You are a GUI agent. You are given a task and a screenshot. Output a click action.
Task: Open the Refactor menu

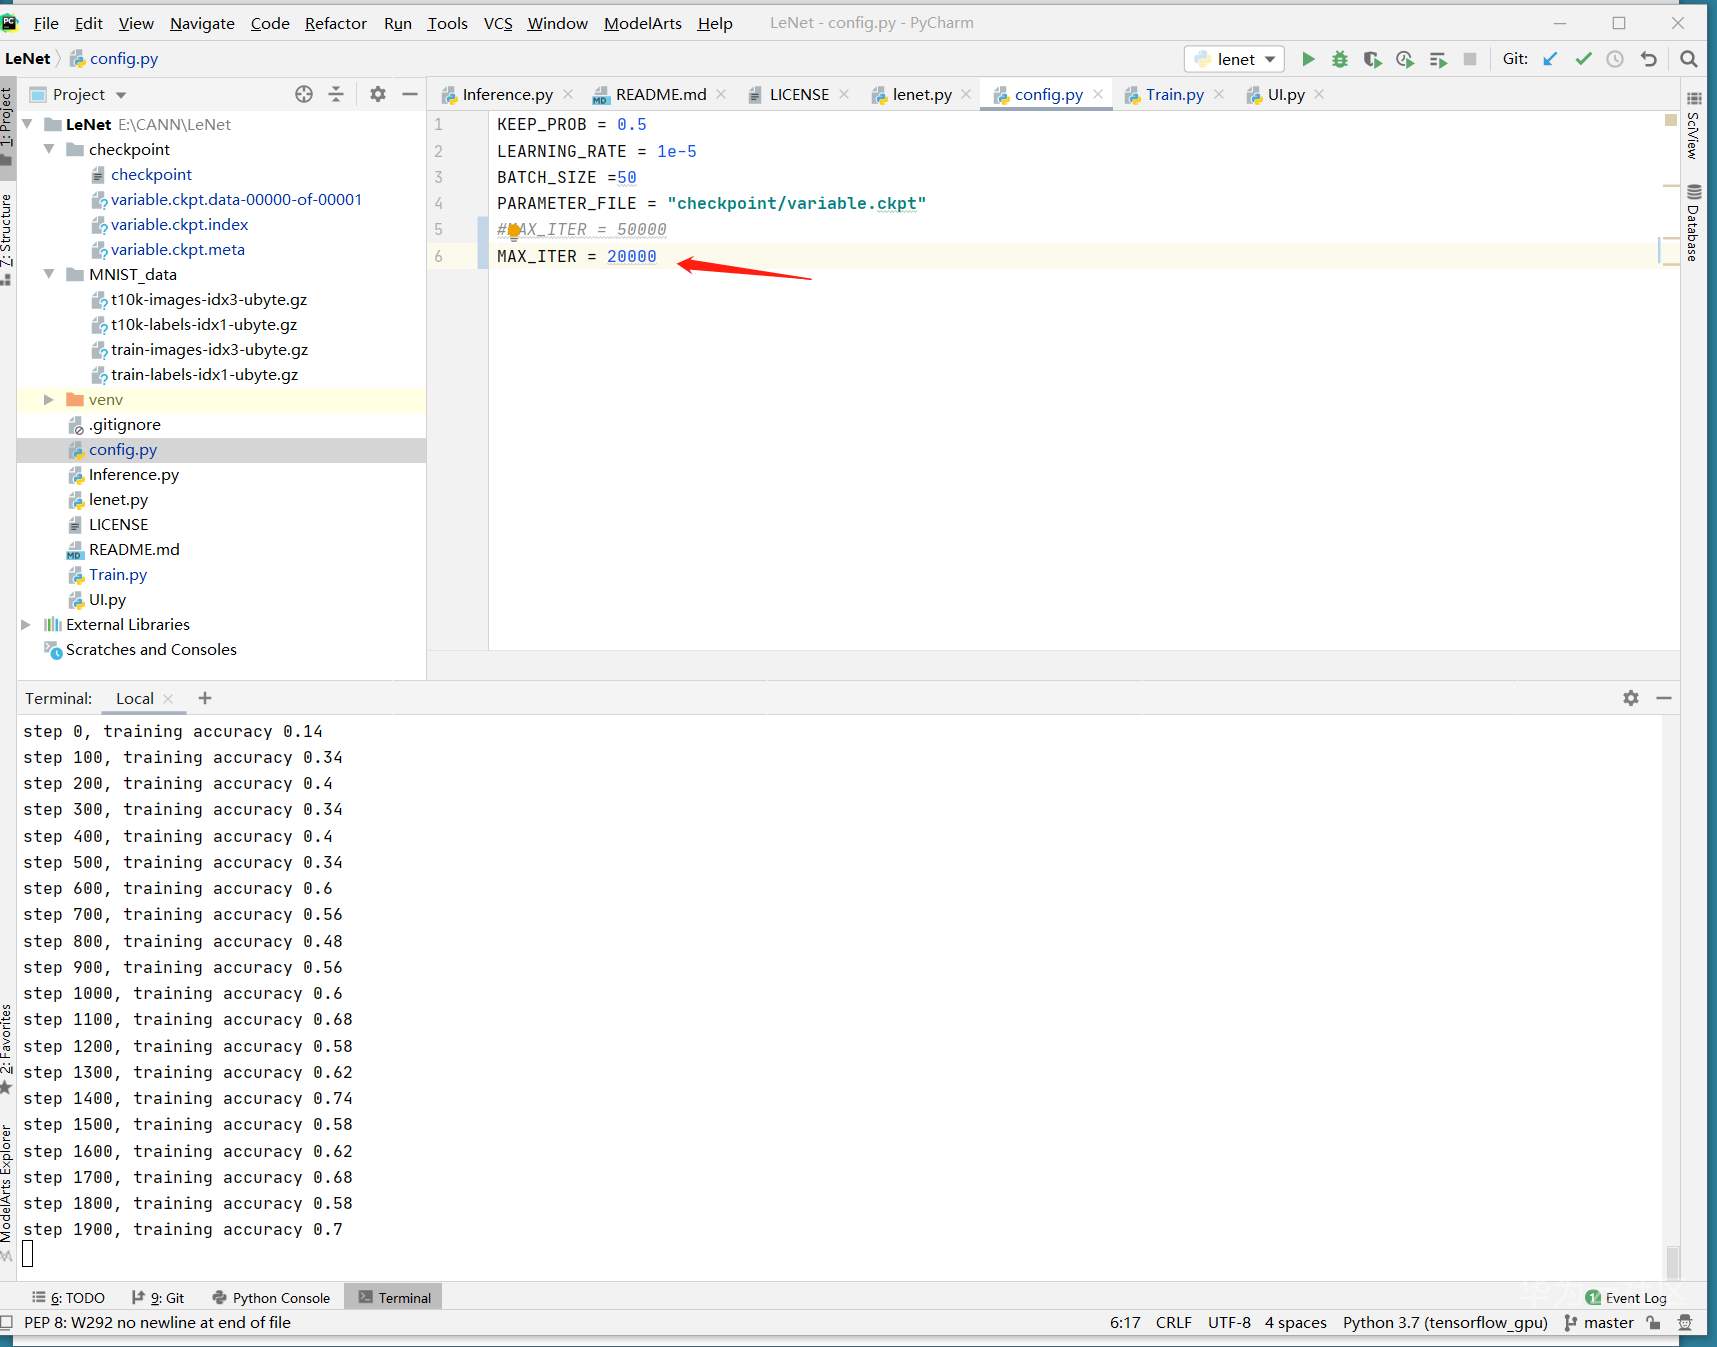click(336, 23)
